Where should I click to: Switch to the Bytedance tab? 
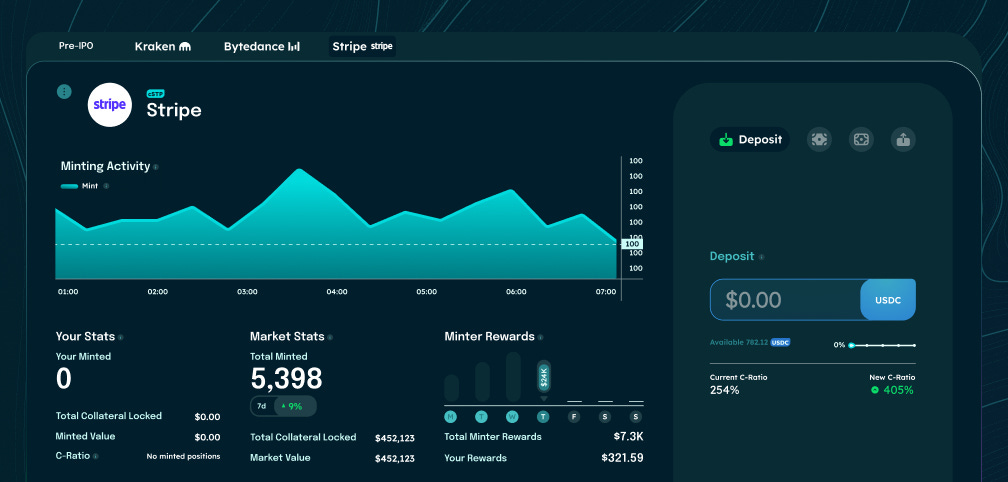[x=262, y=46]
